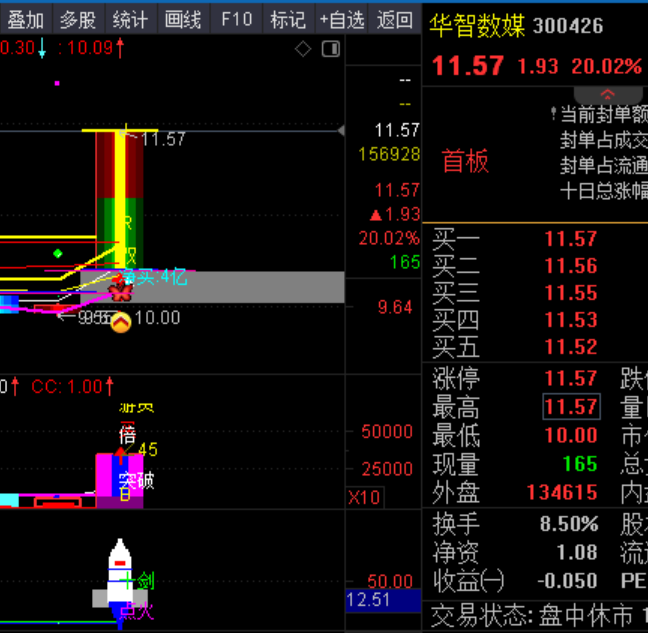Click the boxed 最高 value 11.57
This screenshot has height=633, width=648.
[x=571, y=407]
